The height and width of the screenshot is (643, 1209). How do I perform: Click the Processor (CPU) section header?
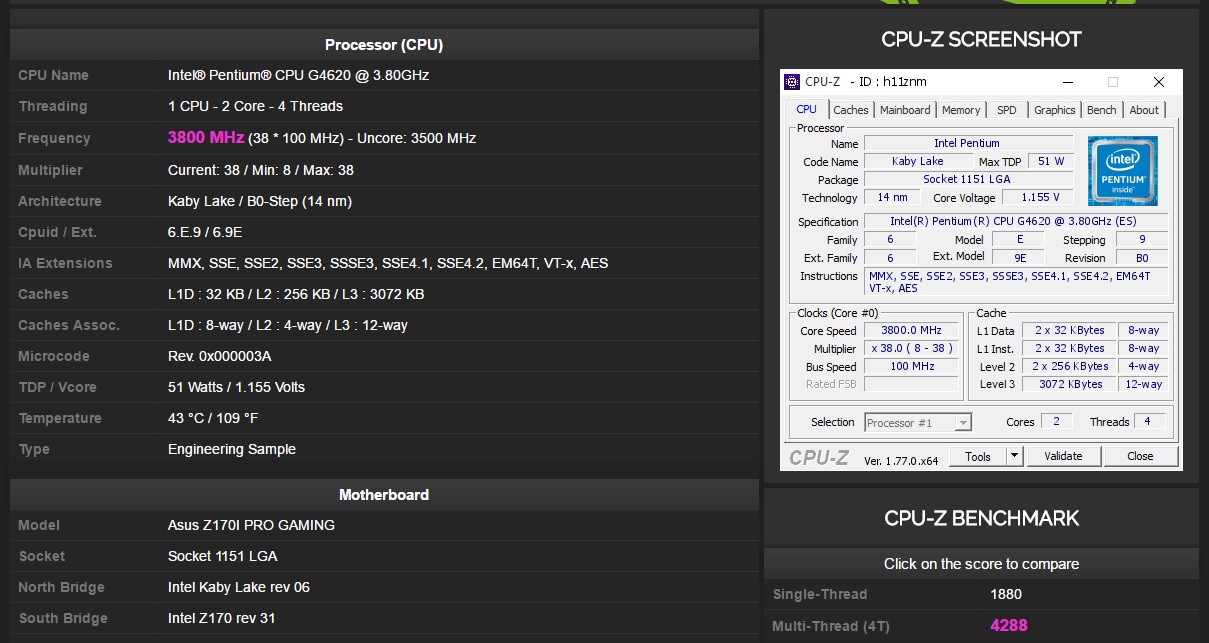[384, 45]
